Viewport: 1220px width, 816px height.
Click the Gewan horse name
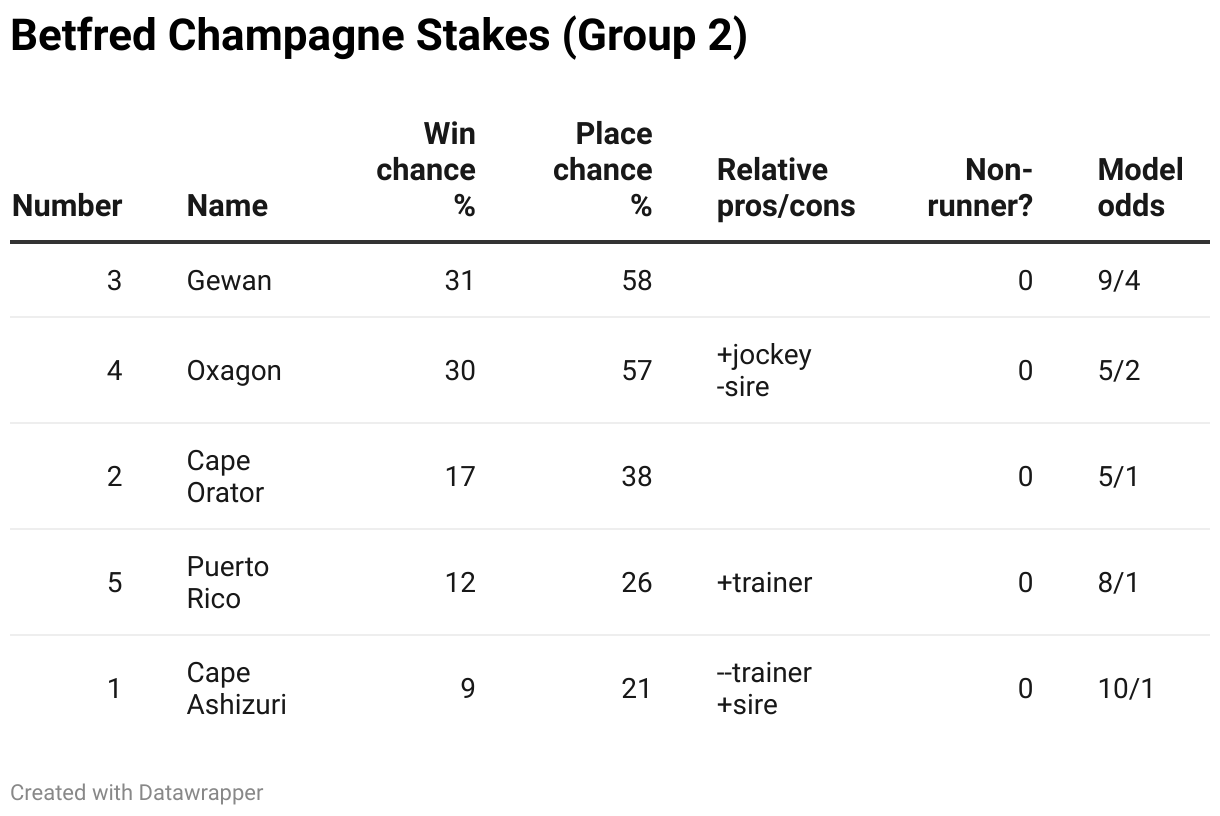pyautogui.click(x=229, y=281)
